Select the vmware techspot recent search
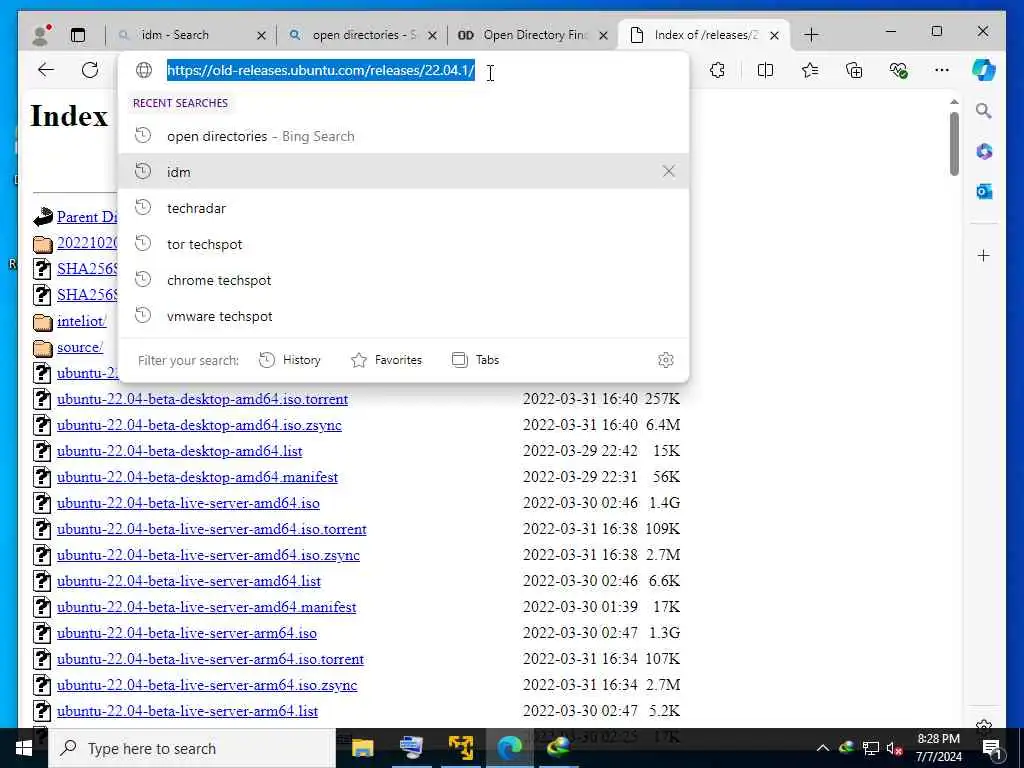Image resolution: width=1024 pixels, height=768 pixels. coord(404,315)
